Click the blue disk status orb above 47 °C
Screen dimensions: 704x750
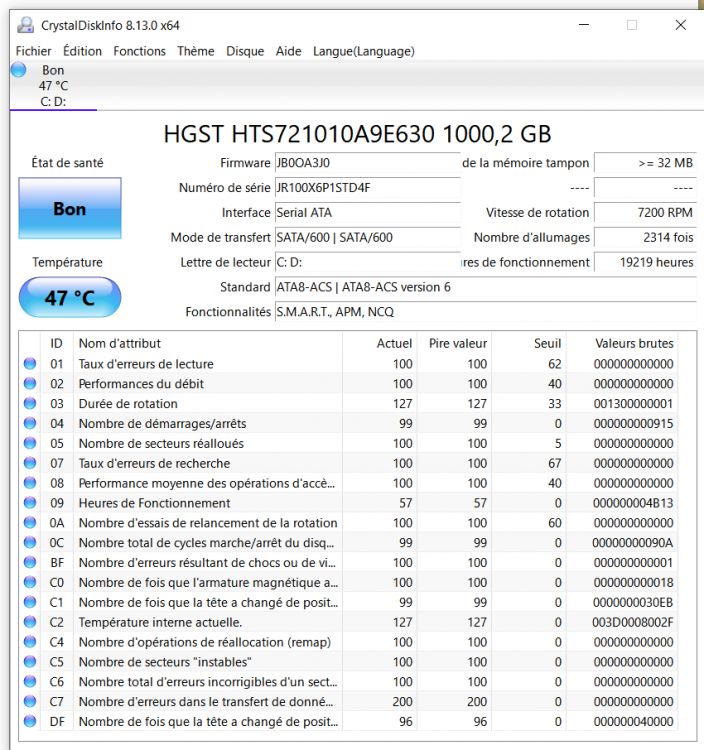(18, 70)
